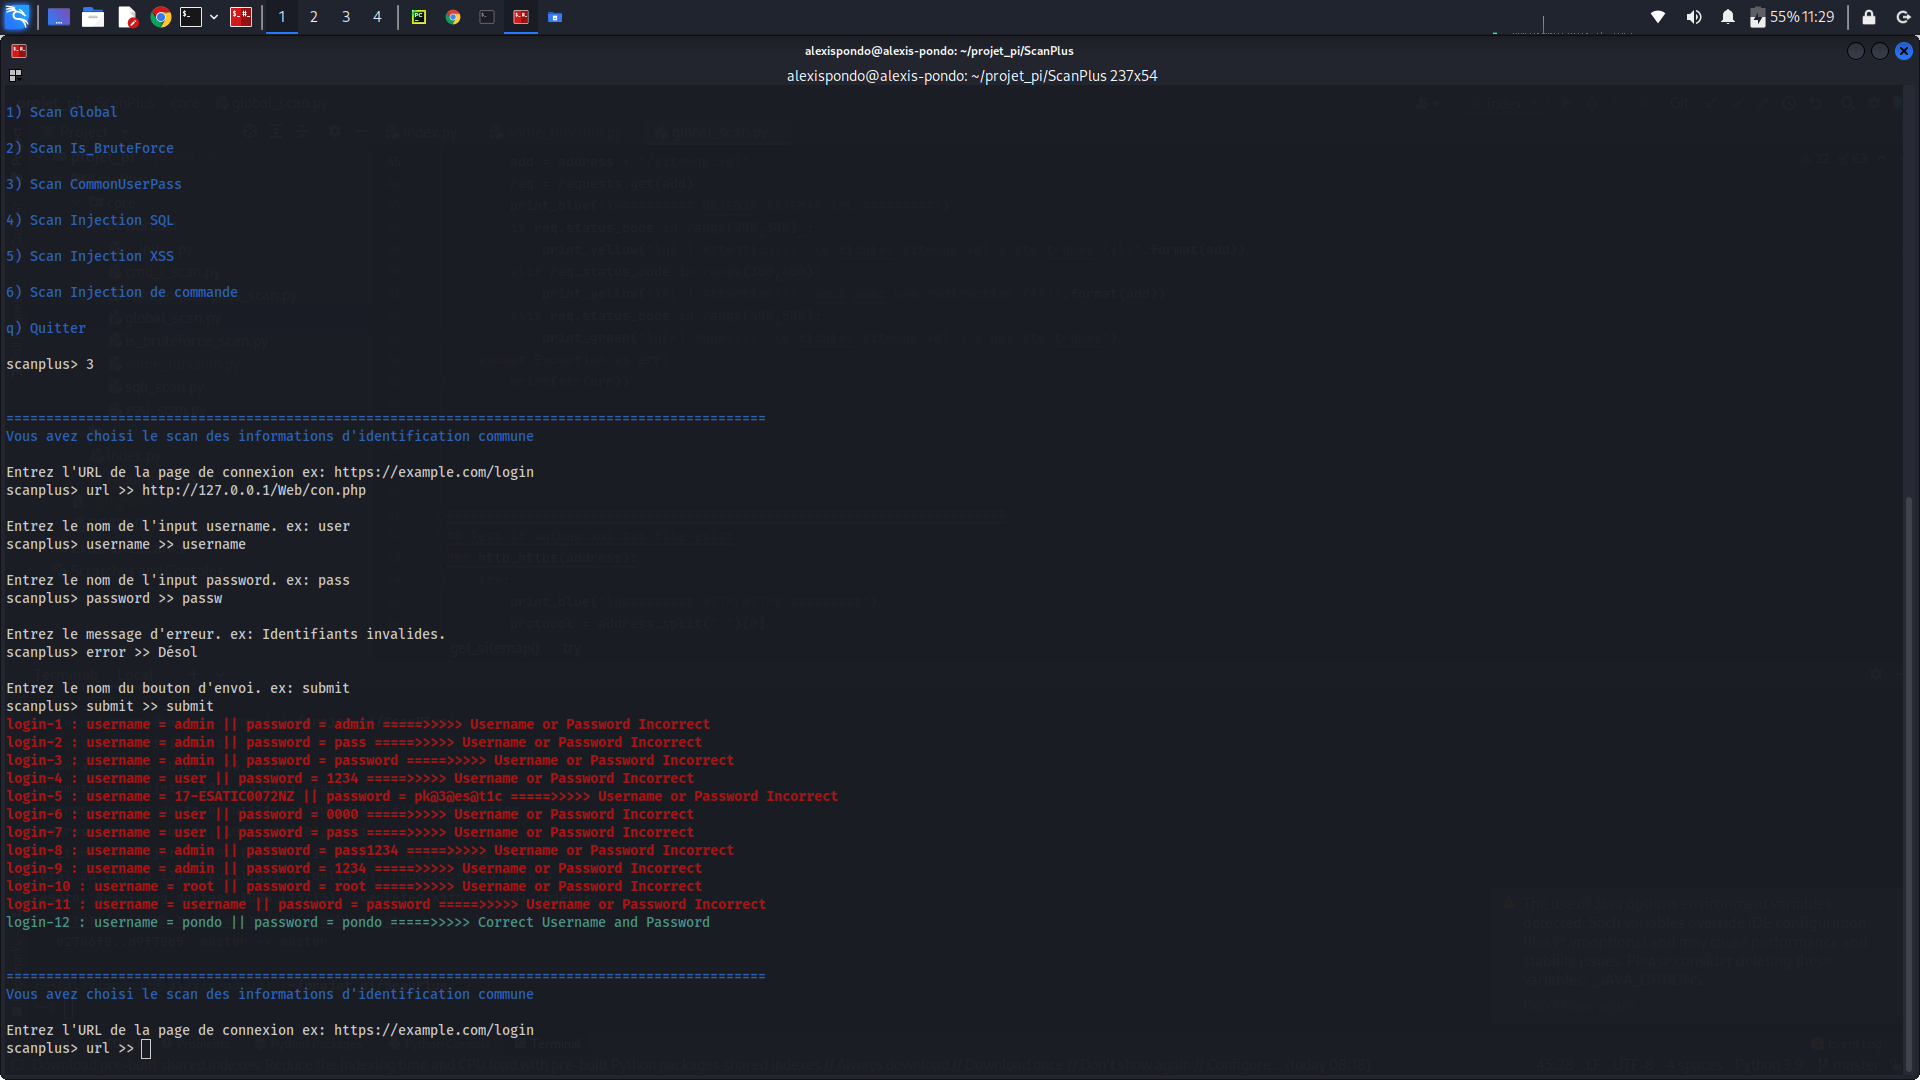
Task: Log out using the session exit icon
Action: click(1904, 17)
